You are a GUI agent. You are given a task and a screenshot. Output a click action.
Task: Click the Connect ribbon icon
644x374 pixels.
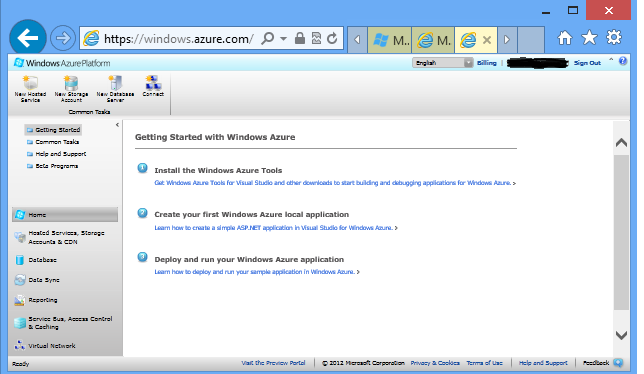[153, 86]
